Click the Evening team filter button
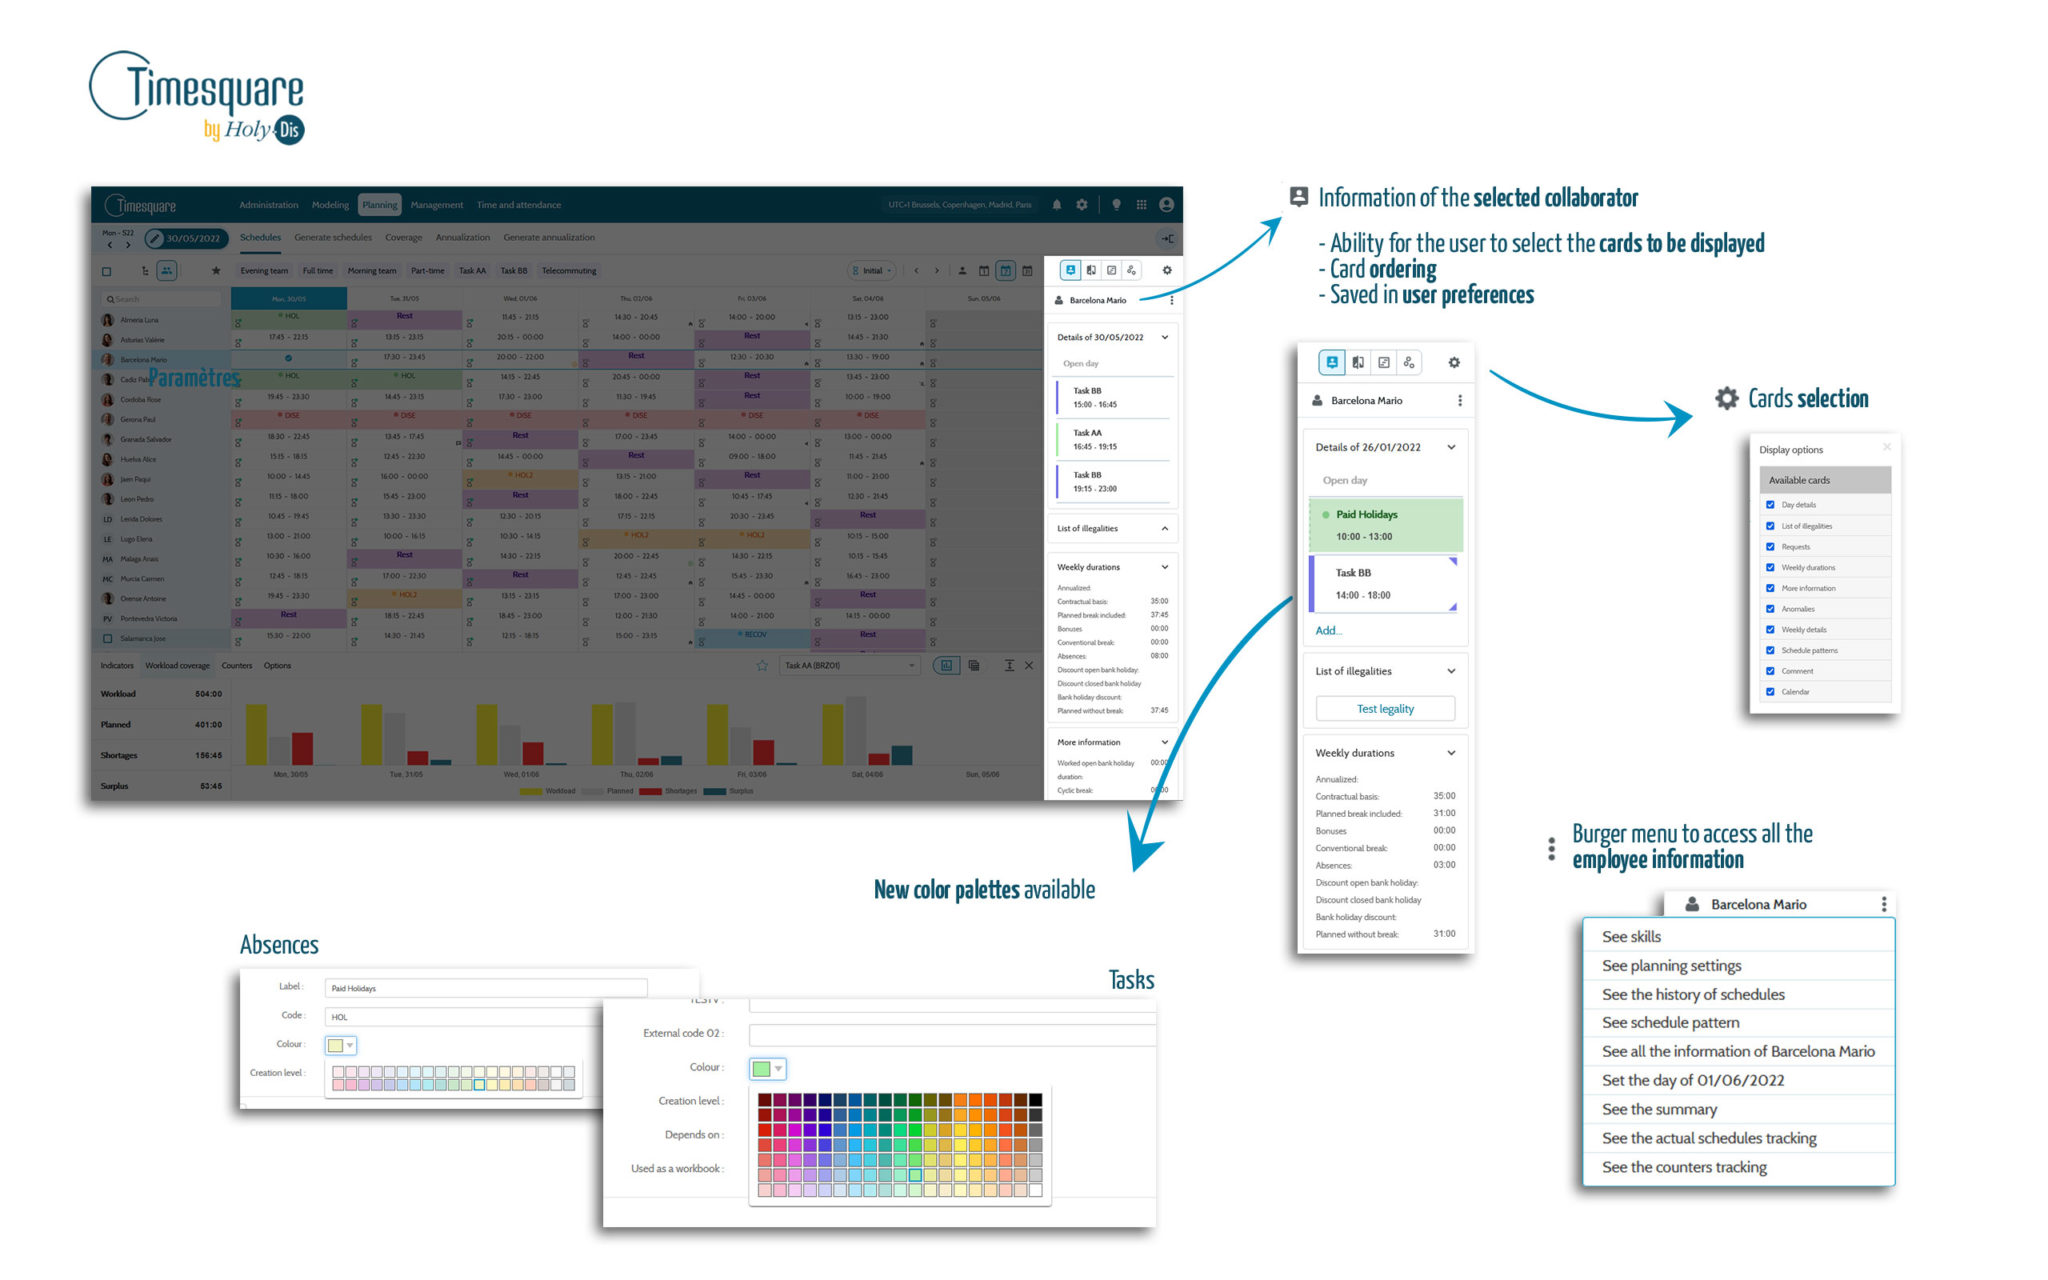The height and width of the screenshot is (1280, 2048). [264, 271]
